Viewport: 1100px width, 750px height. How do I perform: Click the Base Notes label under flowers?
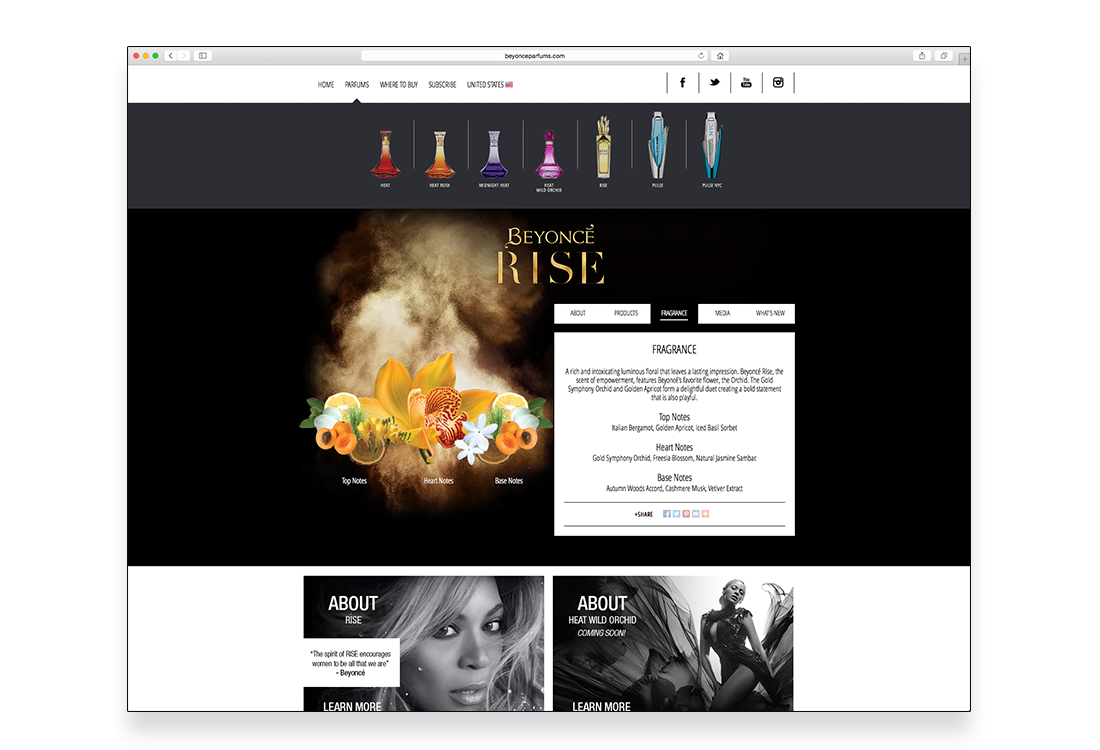pos(509,481)
